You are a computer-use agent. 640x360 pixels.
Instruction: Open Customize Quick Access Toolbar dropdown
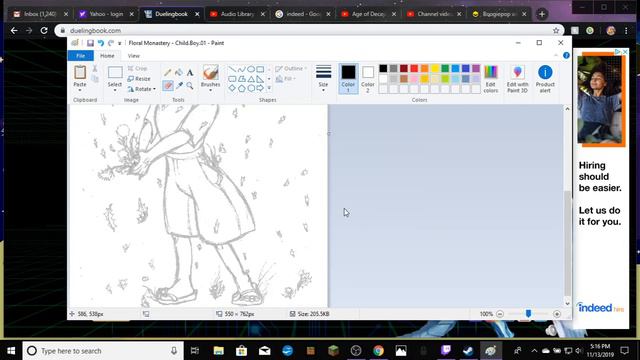click(x=120, y=43)
